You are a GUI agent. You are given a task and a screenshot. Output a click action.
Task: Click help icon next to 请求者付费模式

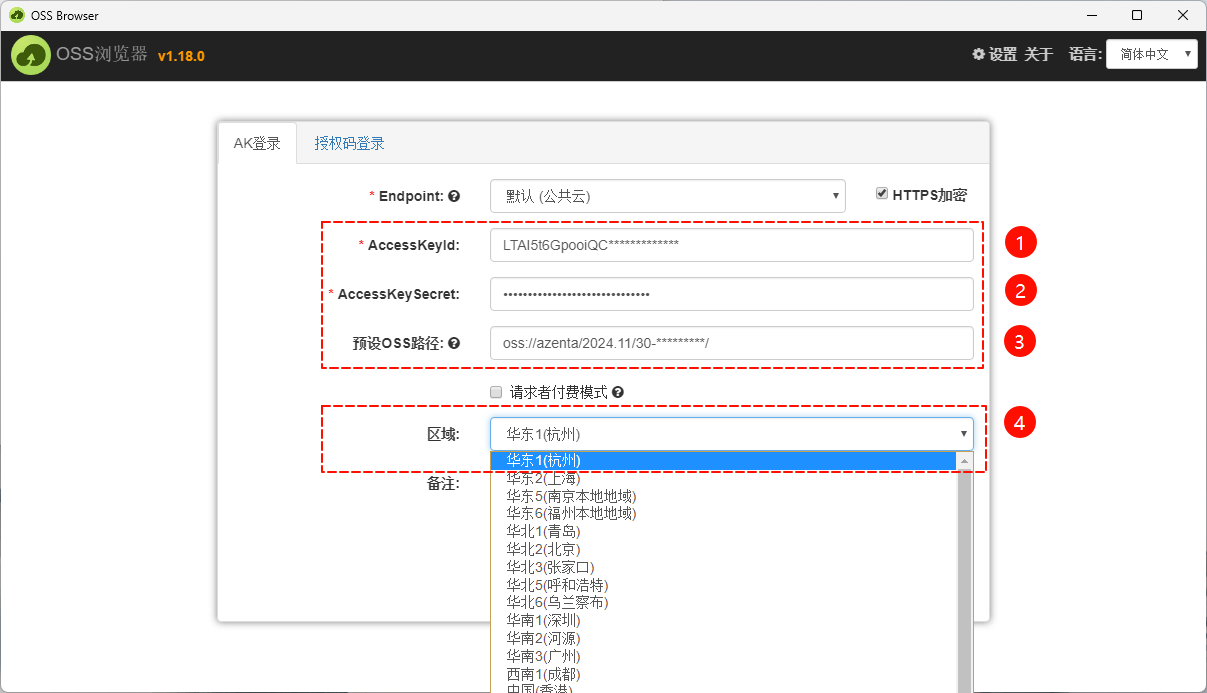[x=618, y=393]
